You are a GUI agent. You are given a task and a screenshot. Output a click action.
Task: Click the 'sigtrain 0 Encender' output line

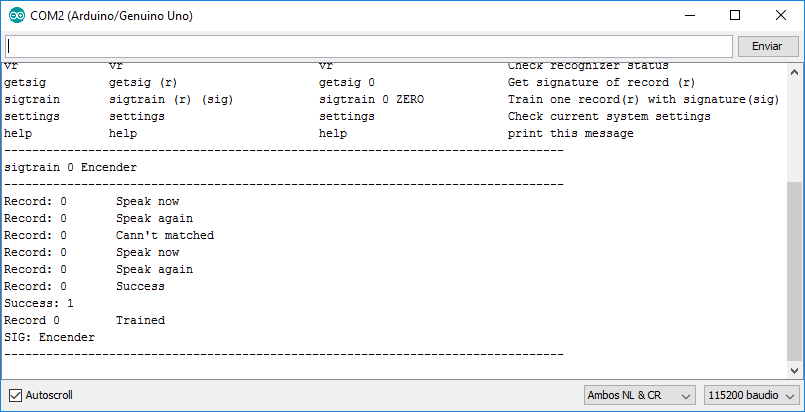[x=70, y=167]
